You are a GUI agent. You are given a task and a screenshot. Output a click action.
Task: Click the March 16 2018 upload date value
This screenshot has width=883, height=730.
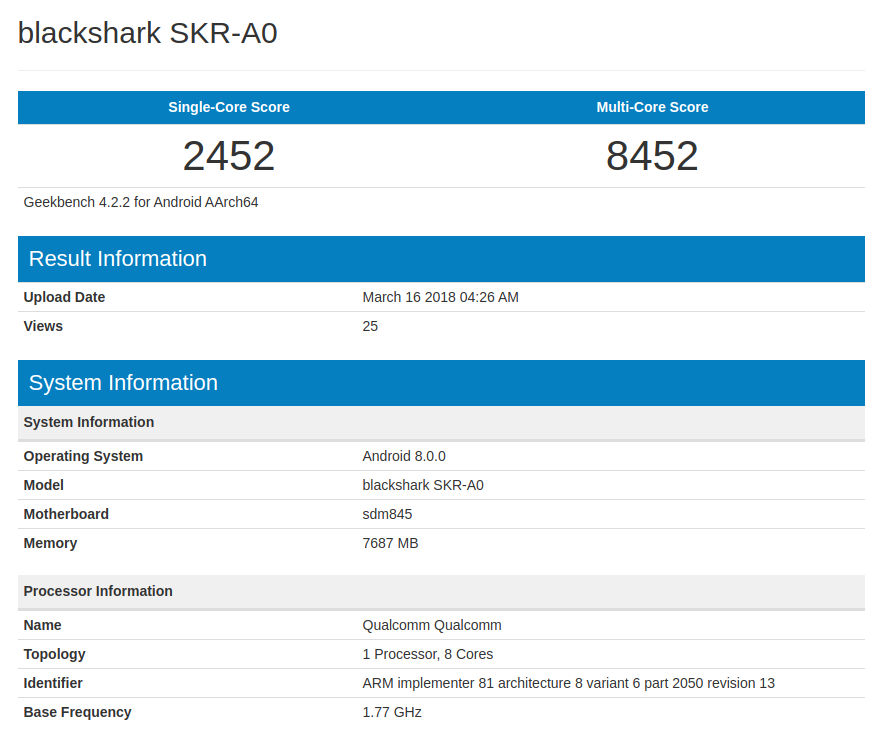coord(441,297)
